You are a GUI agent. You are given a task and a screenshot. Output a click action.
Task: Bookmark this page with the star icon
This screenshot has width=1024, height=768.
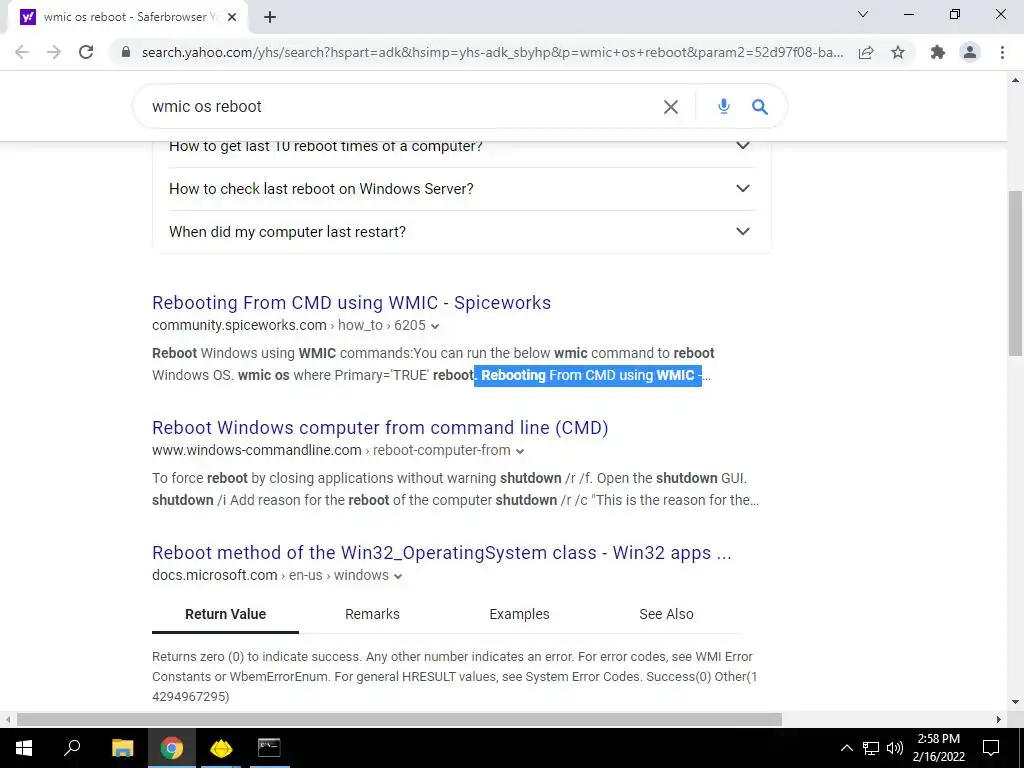click(x=898, y=52)
